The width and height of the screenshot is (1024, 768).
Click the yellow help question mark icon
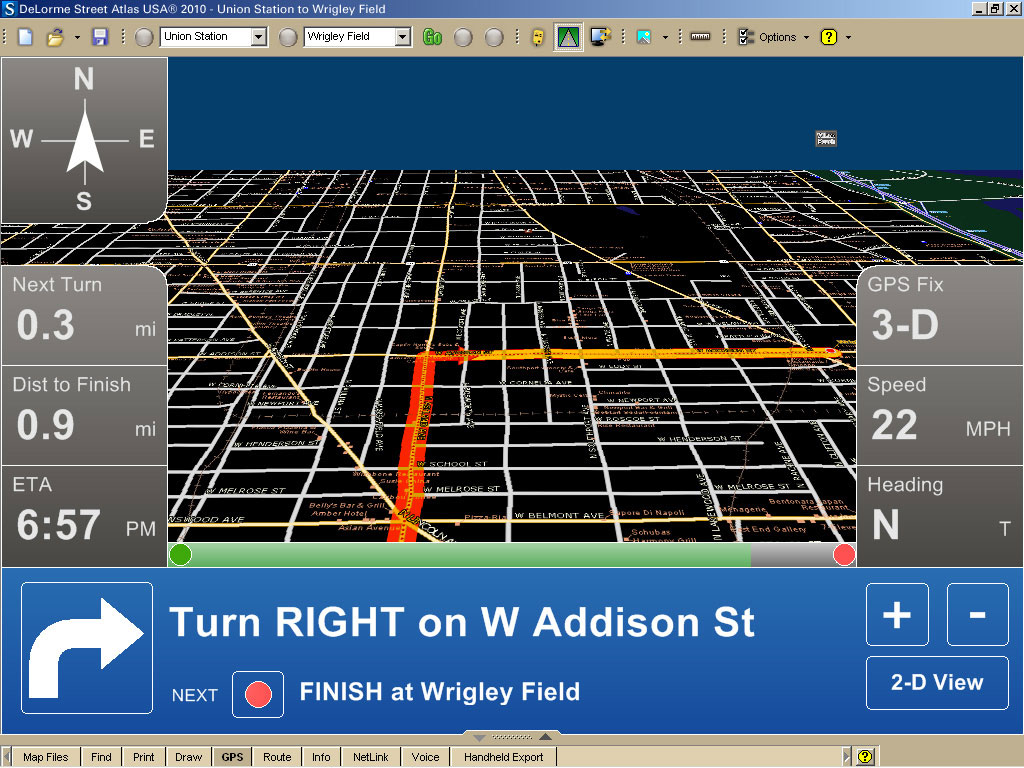pos(828,37)
